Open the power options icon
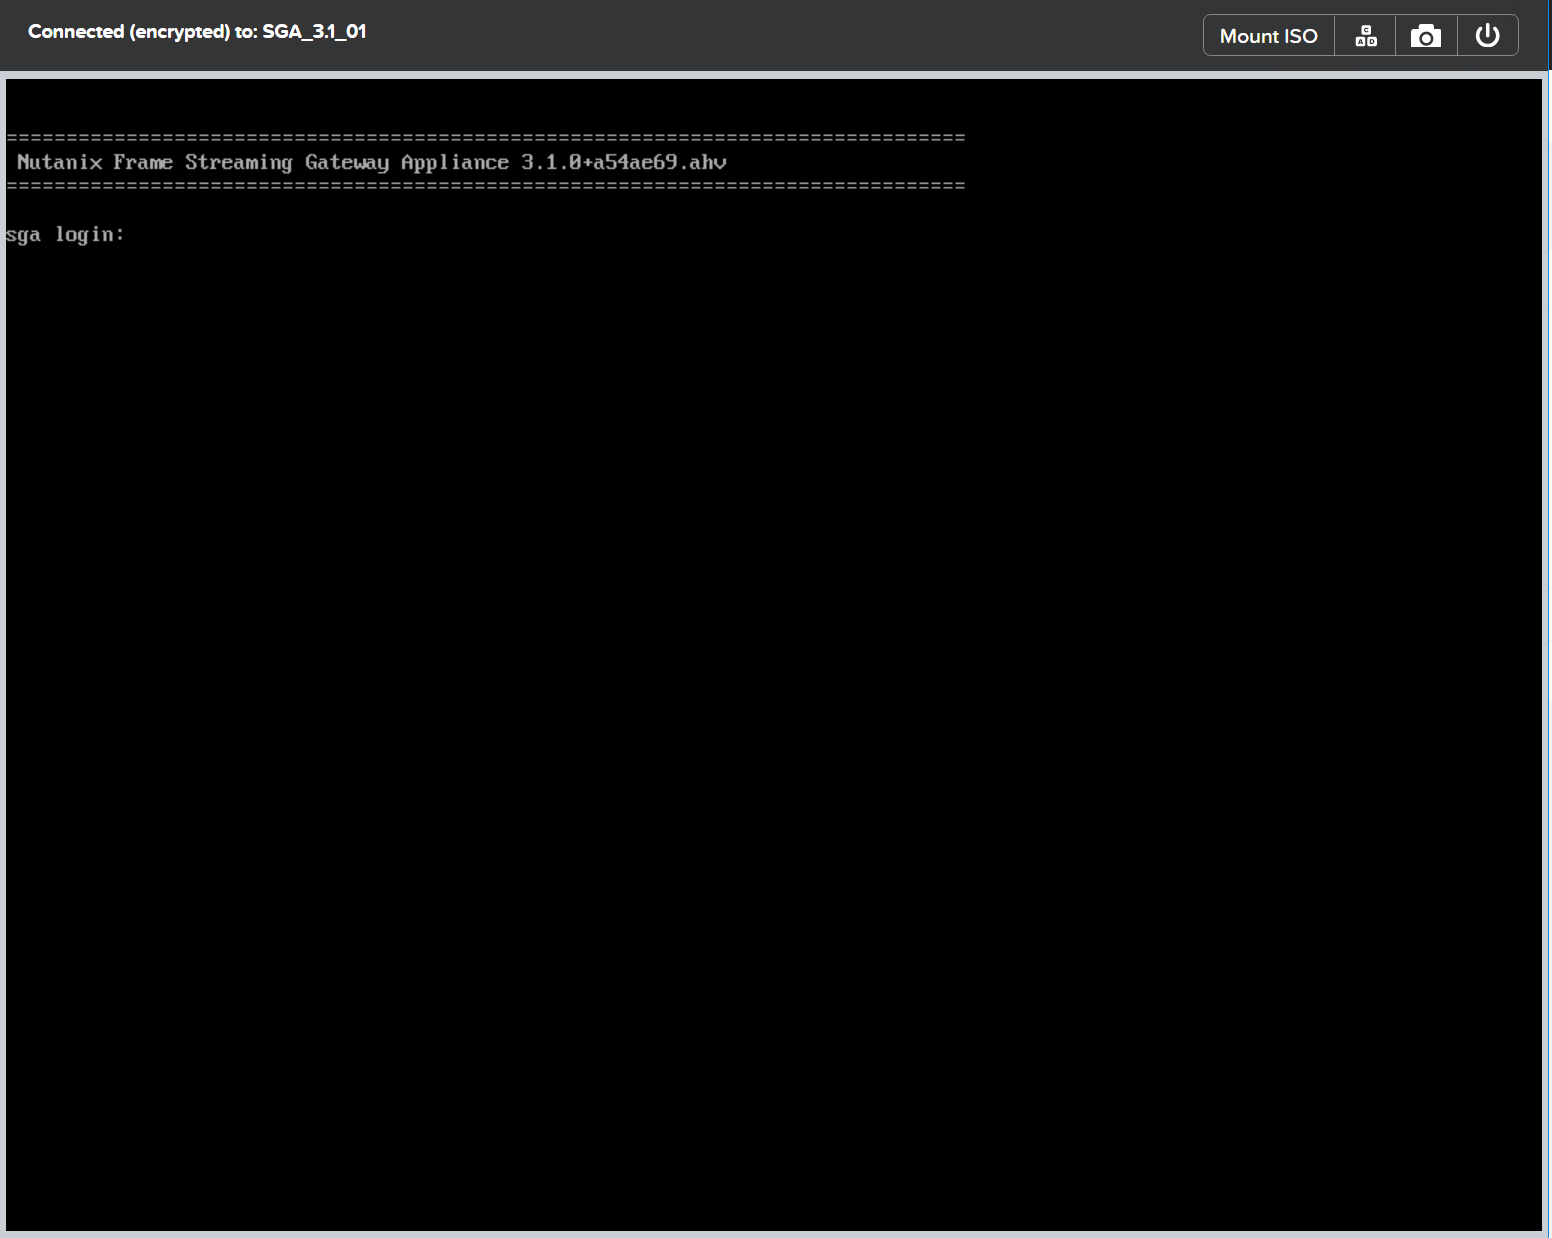Screen dimensions: 1552x1238 pyautogui.click(x=1488, y=35)
